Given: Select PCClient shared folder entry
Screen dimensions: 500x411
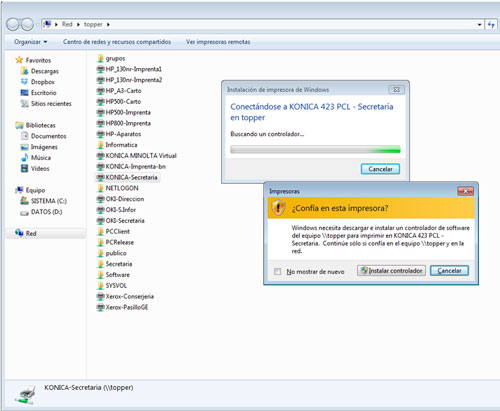Looking at the screenshot, I should tap(113, 231).
